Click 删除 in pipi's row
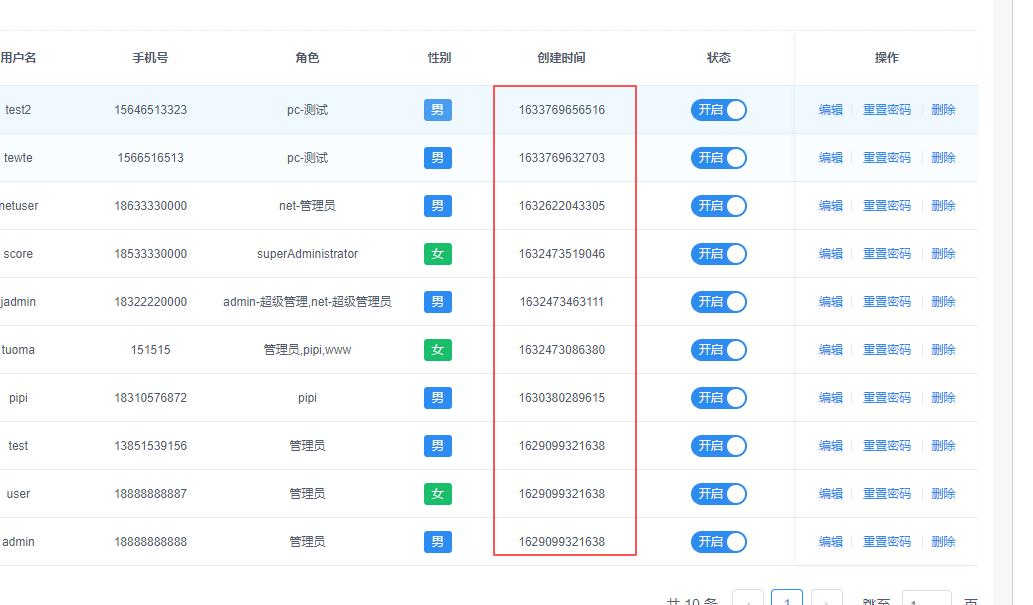This screenshot has width=1033, height=605. click(x=943, y=398)
